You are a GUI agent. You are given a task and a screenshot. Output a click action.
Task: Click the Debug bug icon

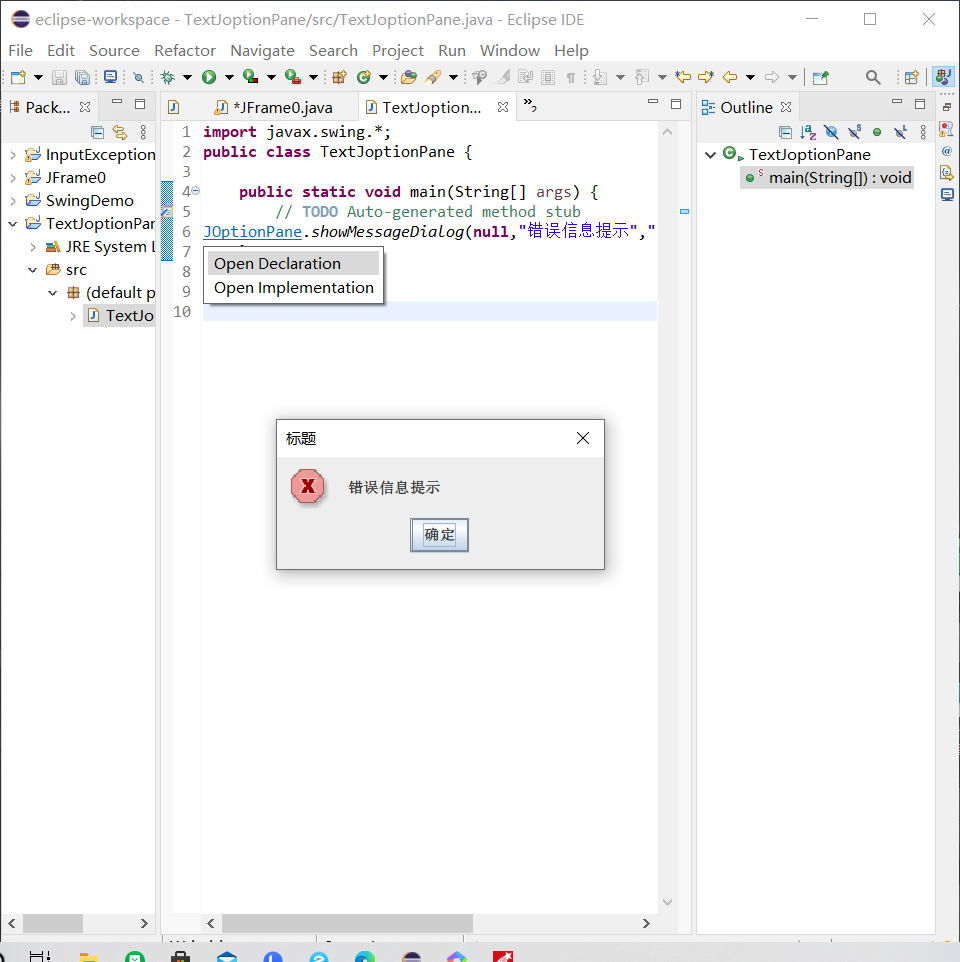[x=167, y=77]
